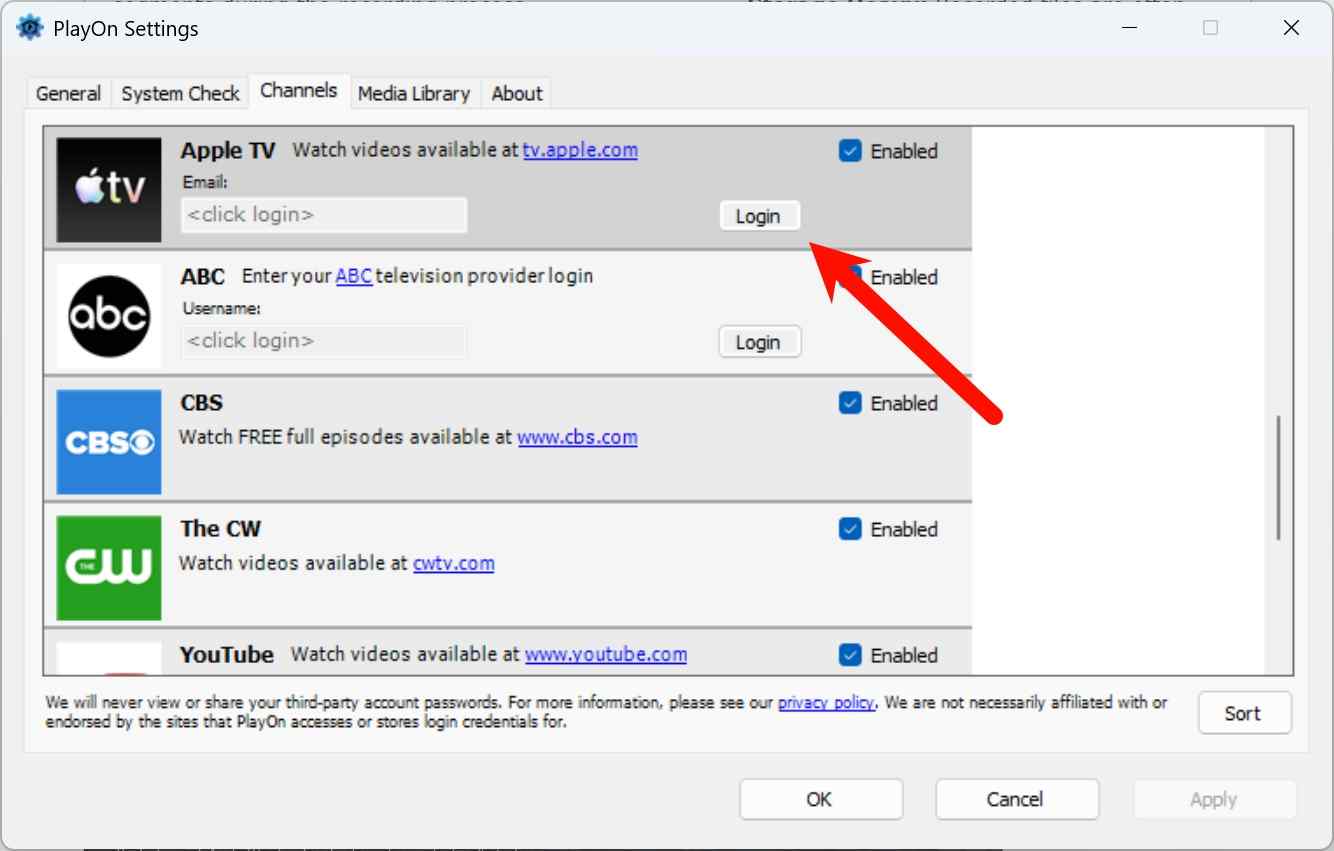
Task: Open the Media Library tab
Action: pos(413,94)
